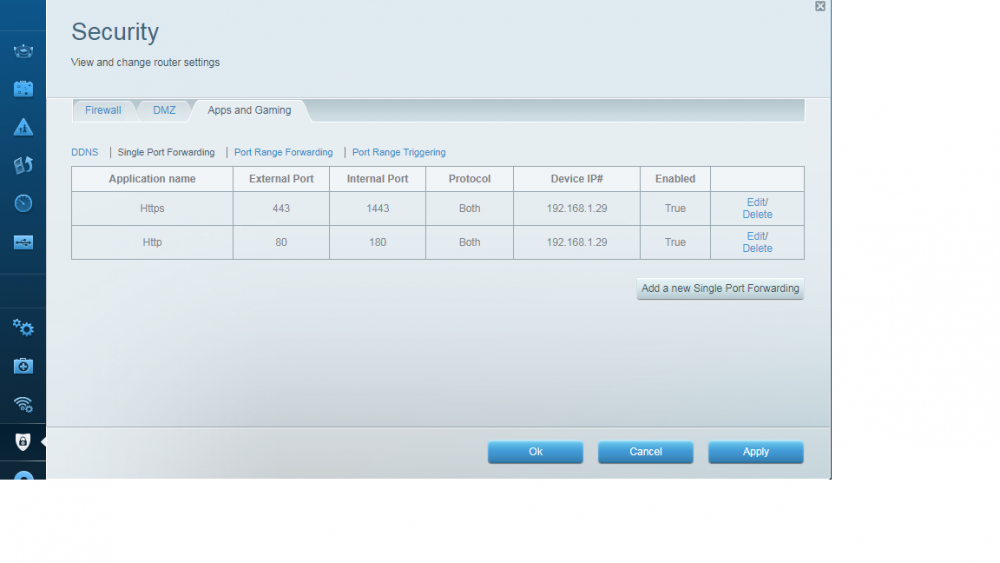This screenshot has width=1000, height=563.
Task: Open Parental Controls warning triangle icon
Action: [x=23, y=127]
